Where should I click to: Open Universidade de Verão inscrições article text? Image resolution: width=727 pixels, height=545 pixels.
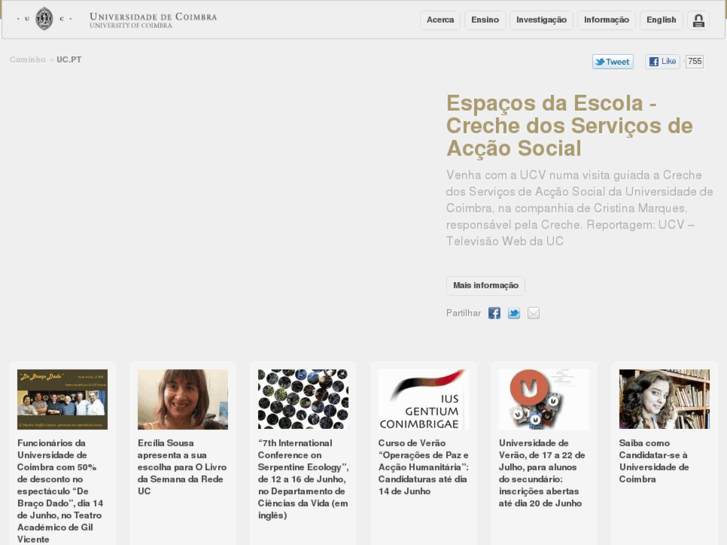[542, 473]
